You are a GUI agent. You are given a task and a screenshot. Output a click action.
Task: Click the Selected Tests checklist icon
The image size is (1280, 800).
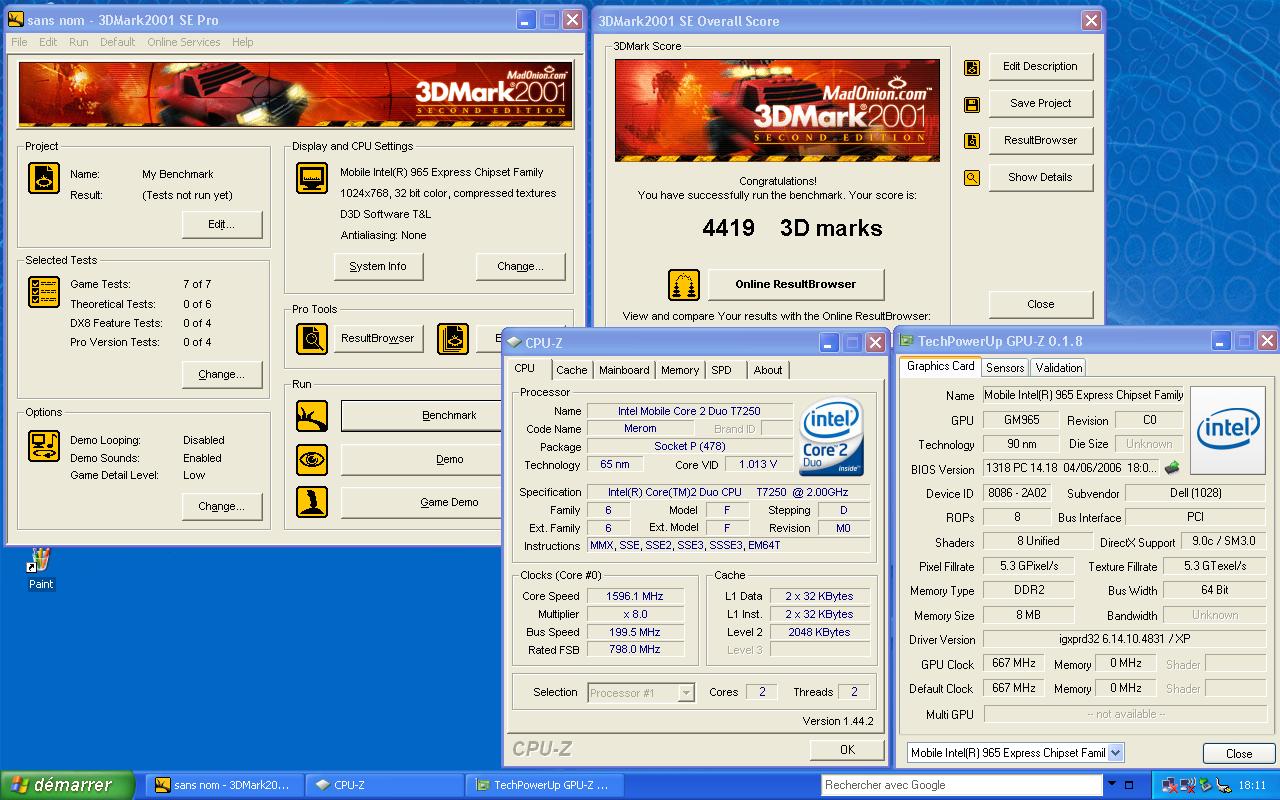pos(44,292)
